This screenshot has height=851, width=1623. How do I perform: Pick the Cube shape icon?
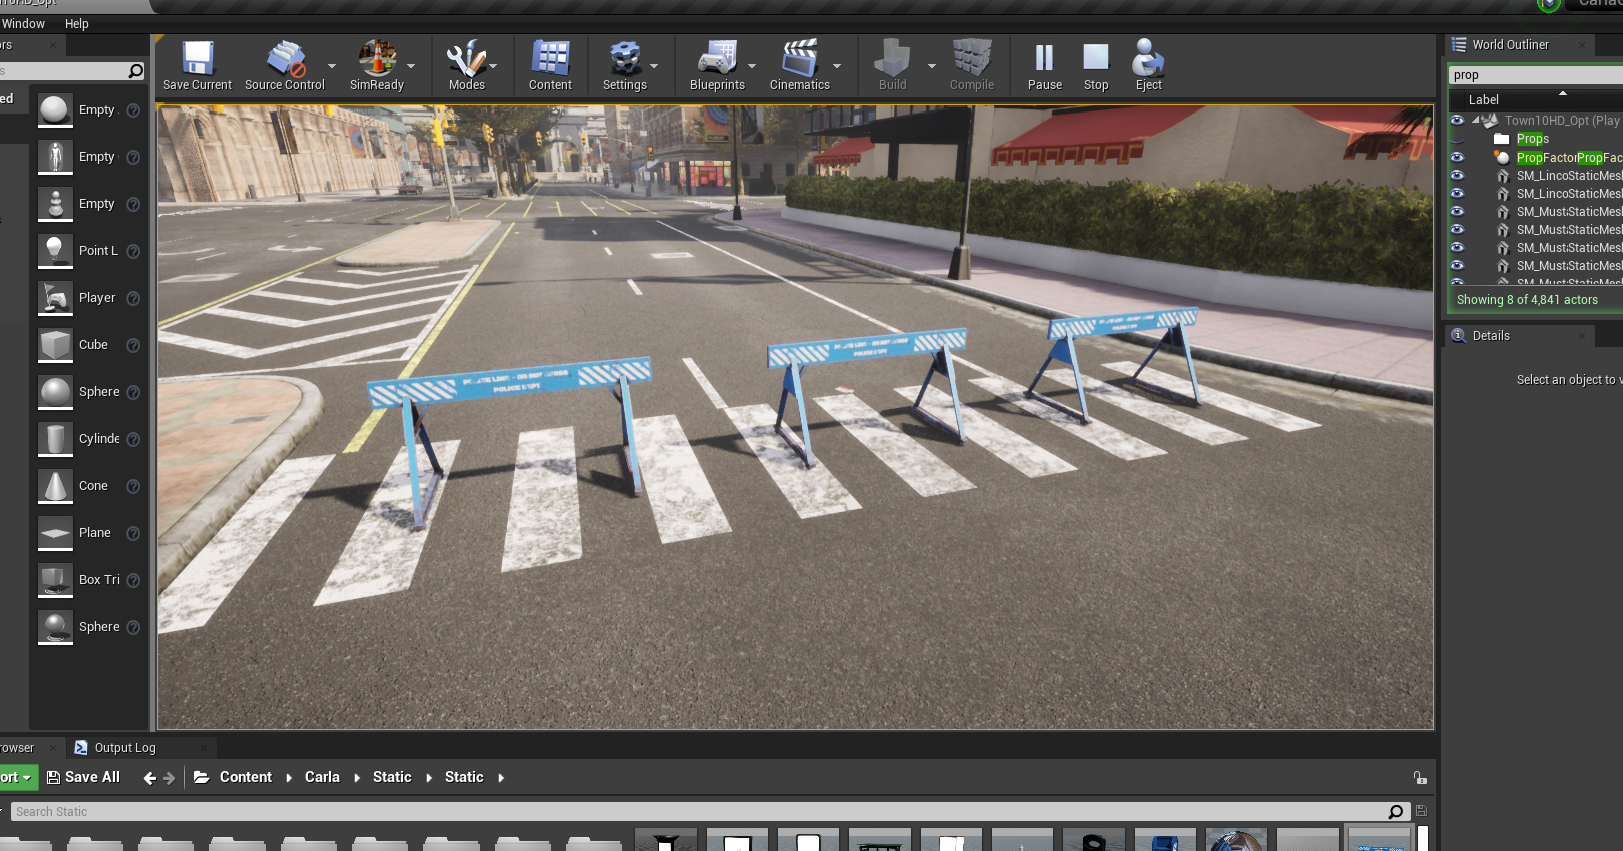pyautogui.click(x=55, y=345)
